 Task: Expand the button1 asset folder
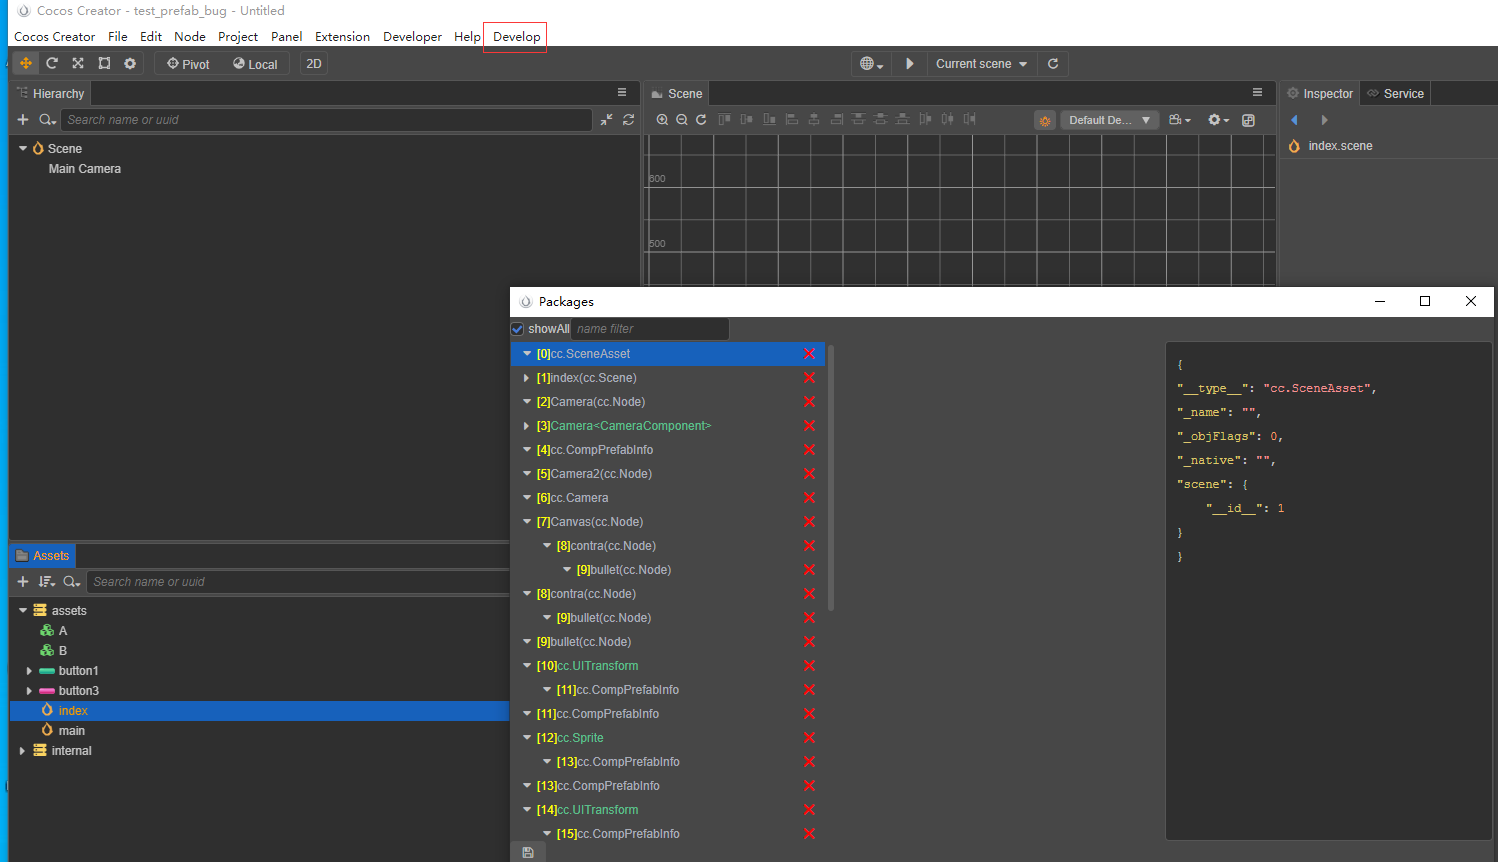coord(29,671)
